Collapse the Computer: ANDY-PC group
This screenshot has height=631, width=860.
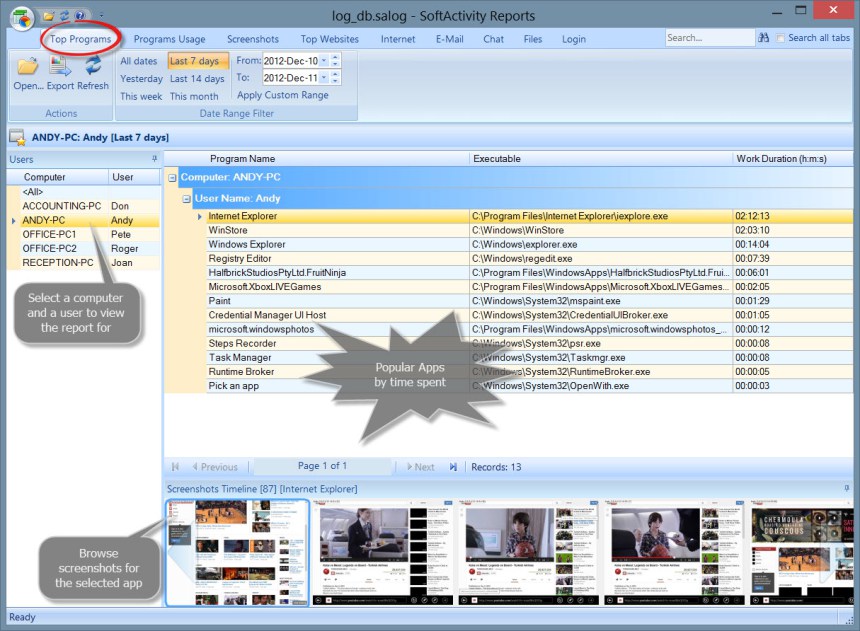tap(172, 178)
